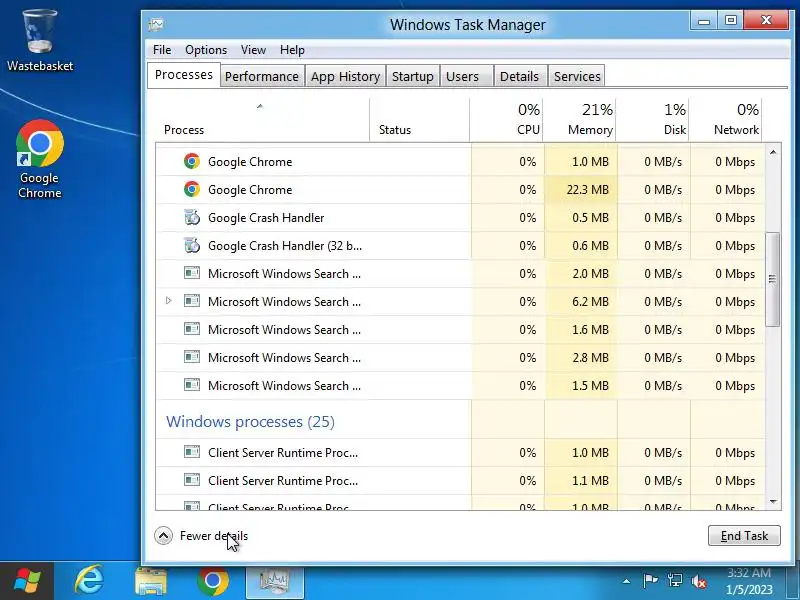Click the 22.3 MB memory value

pos(587,190)
